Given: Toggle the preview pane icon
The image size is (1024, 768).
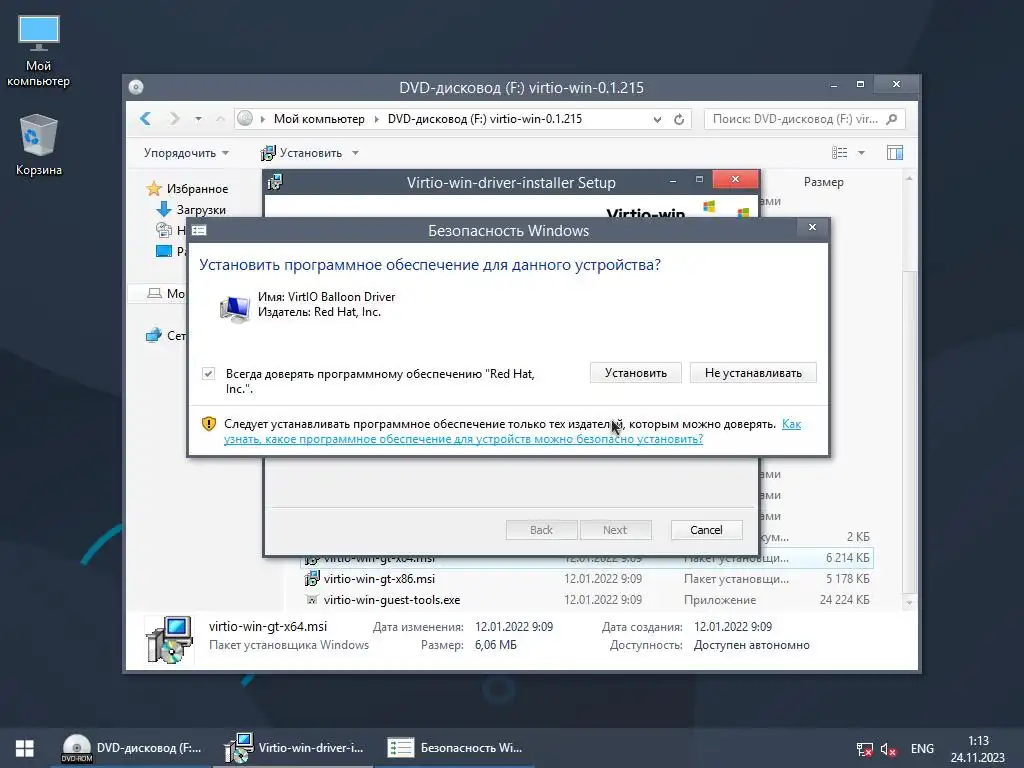Looking at the screenshot, I should (895, 153).
